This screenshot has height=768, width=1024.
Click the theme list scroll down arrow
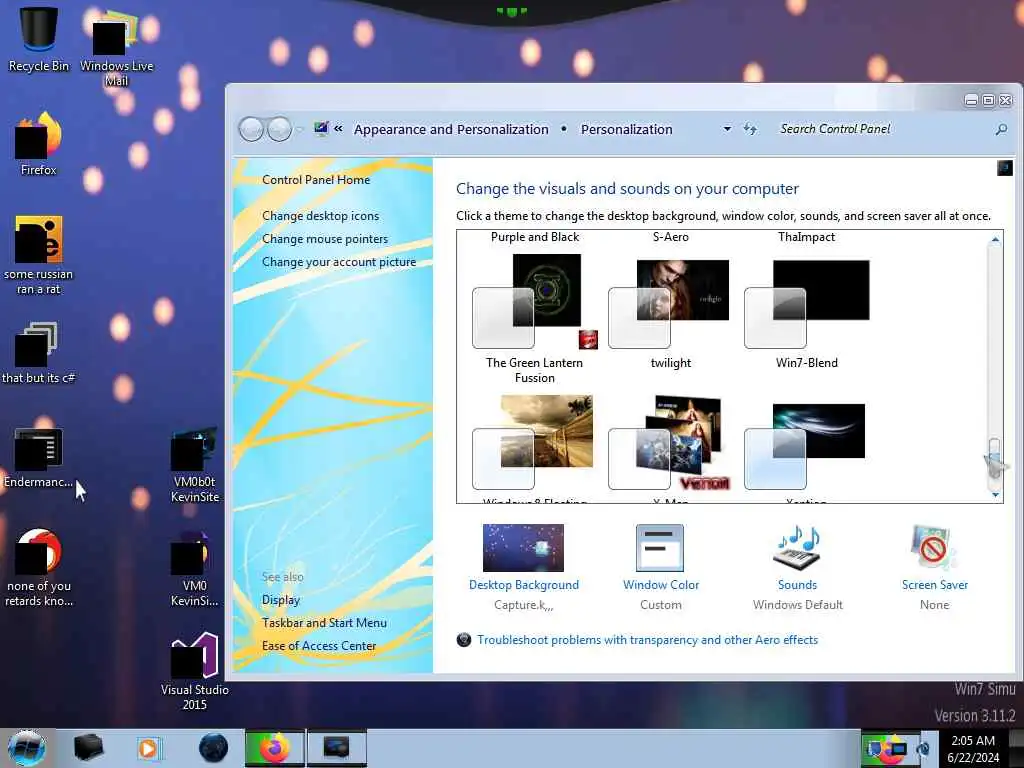coord(995,494)
